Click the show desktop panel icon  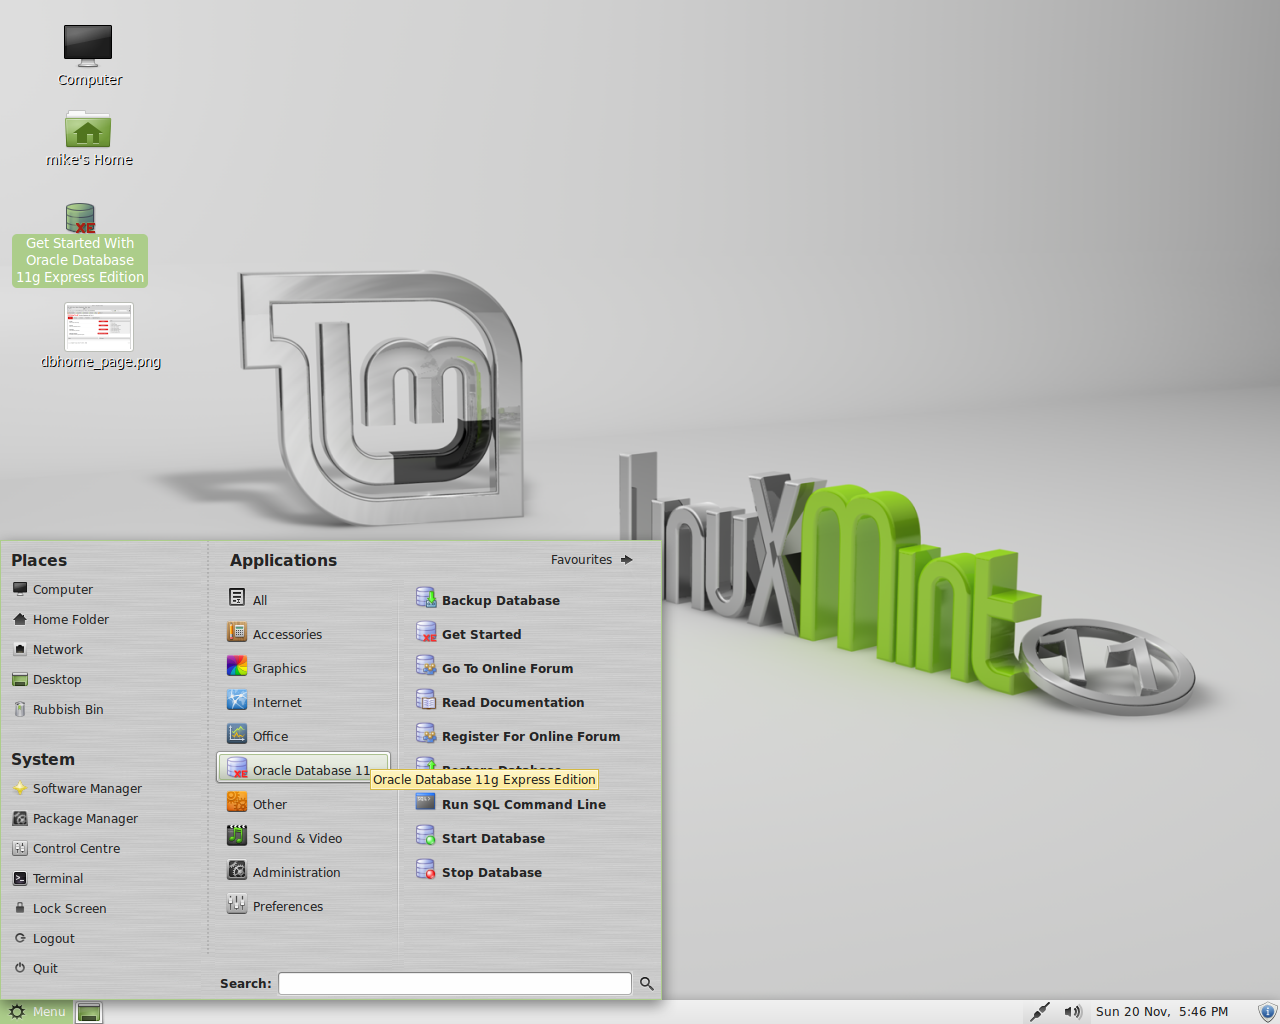89,1013
